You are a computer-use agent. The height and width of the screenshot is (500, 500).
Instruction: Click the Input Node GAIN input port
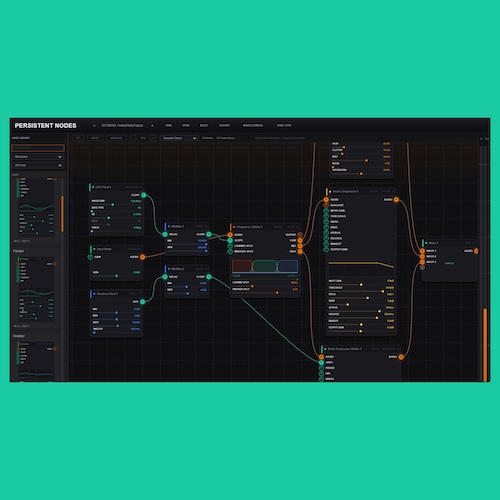coord(90,257)
